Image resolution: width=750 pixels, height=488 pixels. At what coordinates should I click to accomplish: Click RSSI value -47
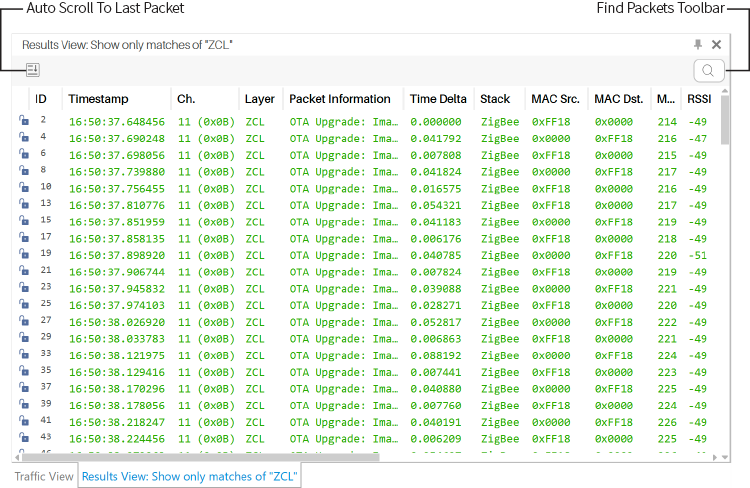click(697, 139)
